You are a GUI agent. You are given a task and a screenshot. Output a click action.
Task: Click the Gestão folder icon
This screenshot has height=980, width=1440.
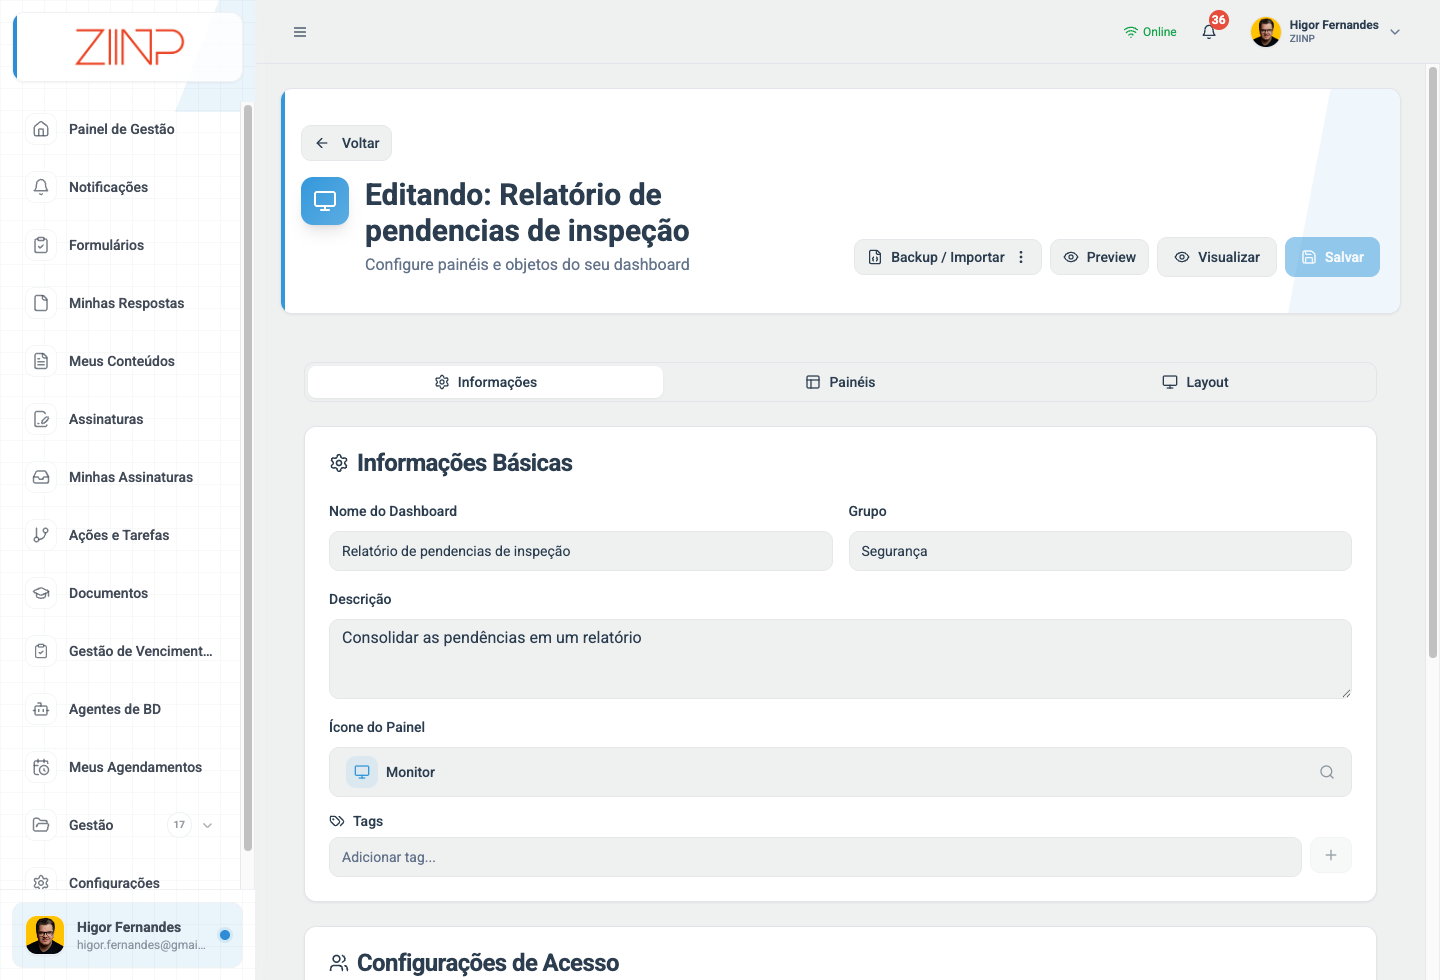tap(41, 825)
